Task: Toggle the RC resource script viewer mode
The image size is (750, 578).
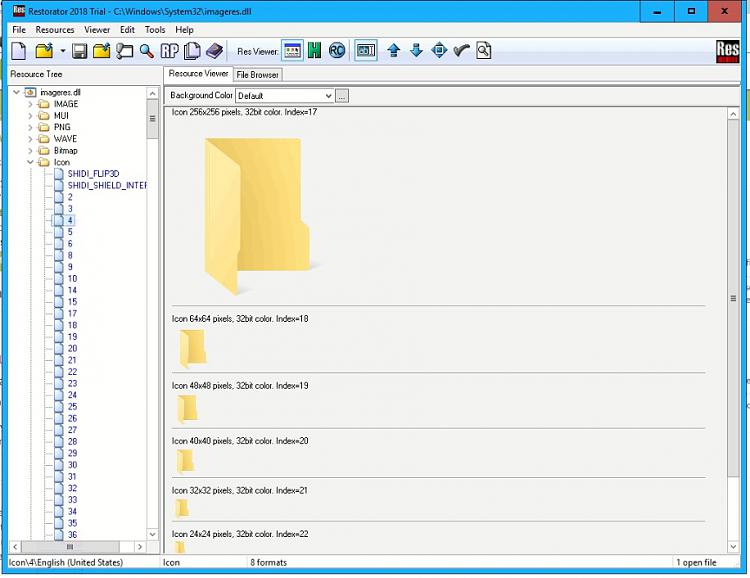Action: pos(337,51)
